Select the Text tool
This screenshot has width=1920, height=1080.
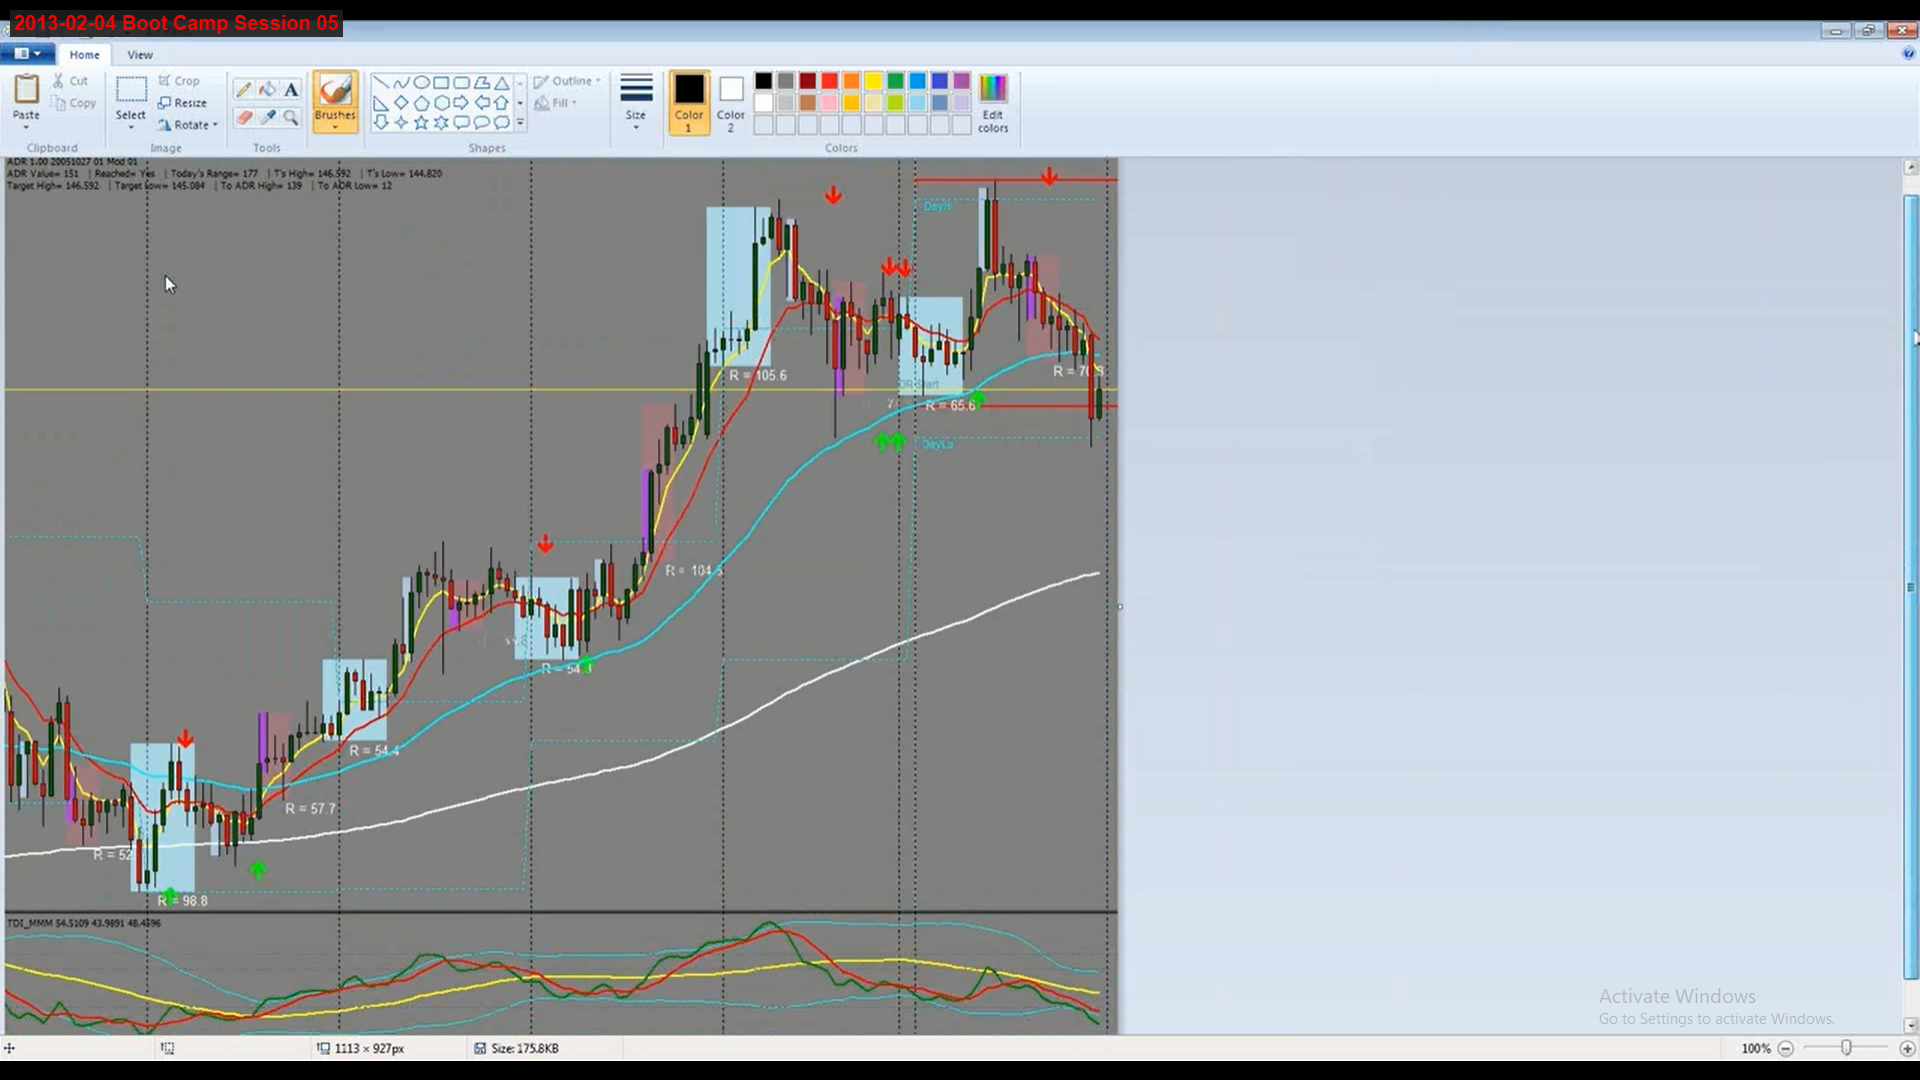coord(291,90)
